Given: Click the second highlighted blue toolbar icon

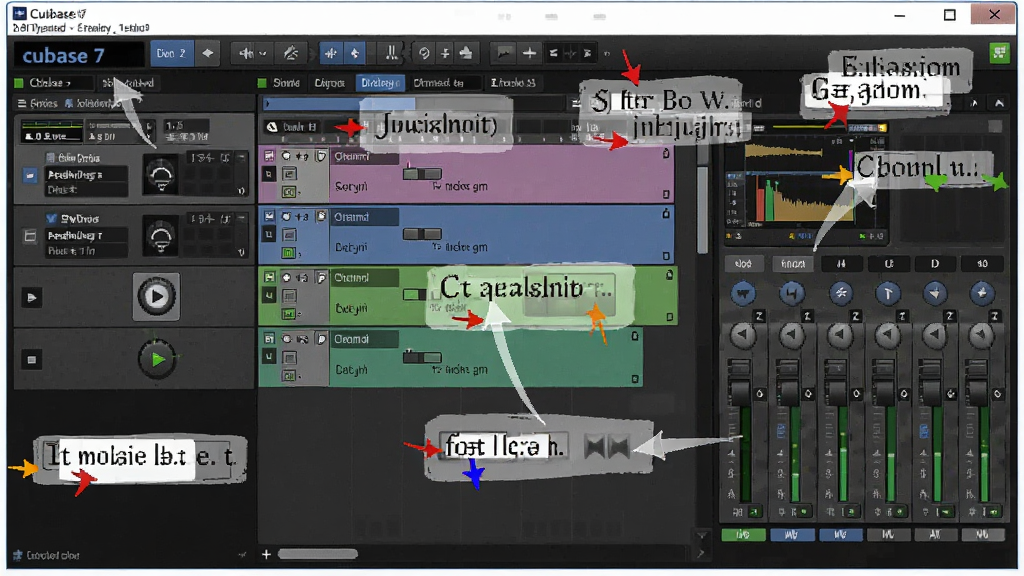Looking at the screenshot, I should pos(355,54).
